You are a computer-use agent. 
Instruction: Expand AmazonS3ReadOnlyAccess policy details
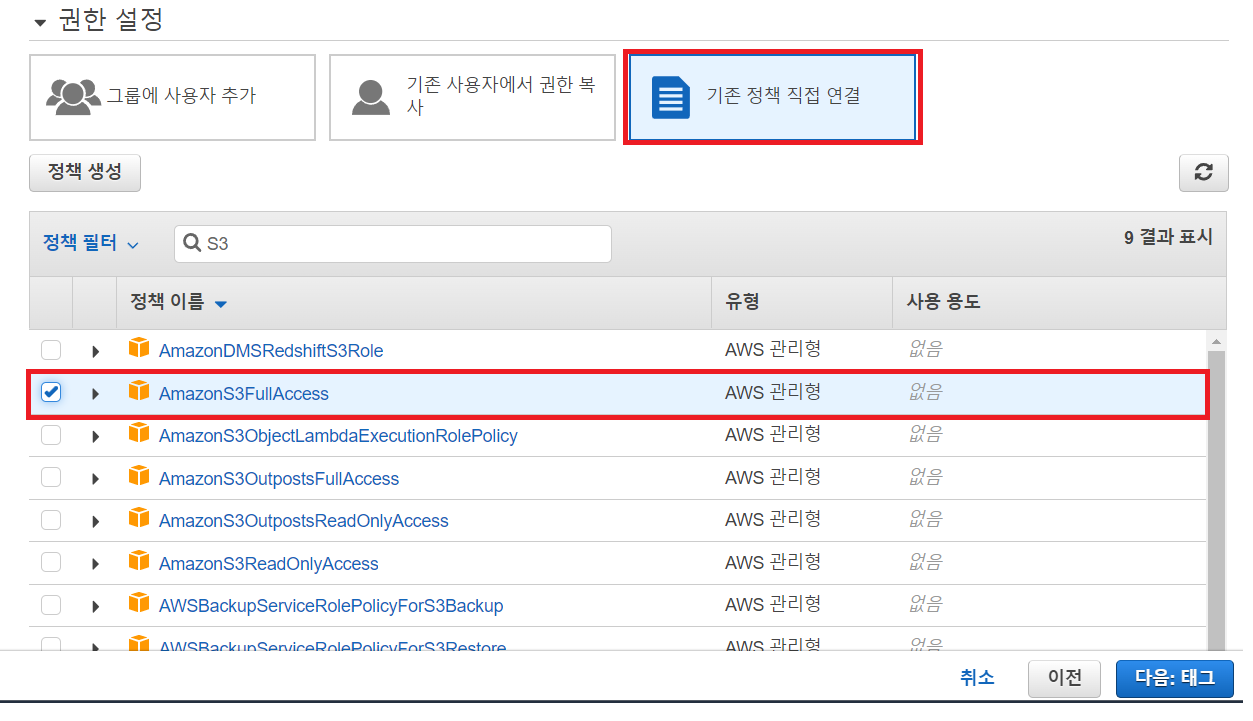[96, 564]
